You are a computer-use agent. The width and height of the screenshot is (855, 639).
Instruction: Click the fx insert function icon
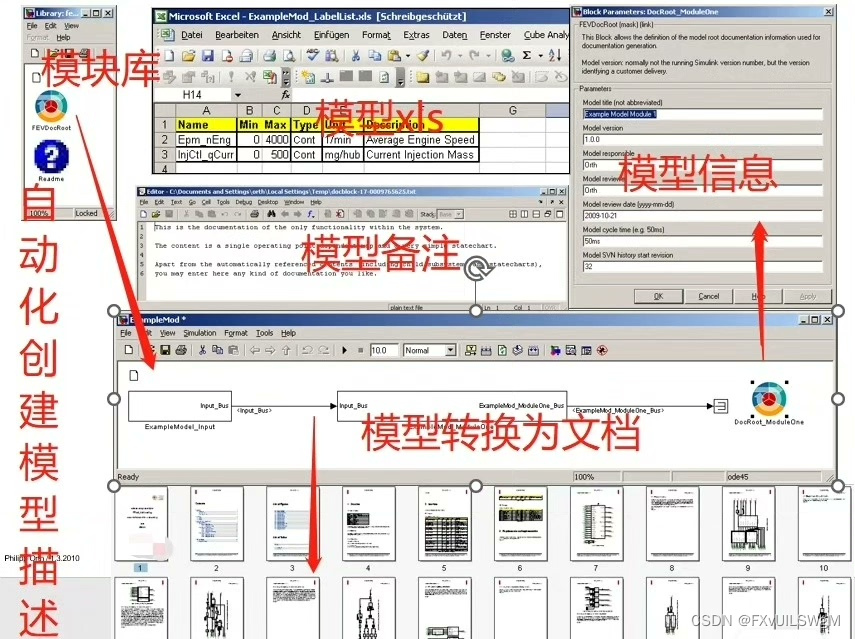pos(285,95)
